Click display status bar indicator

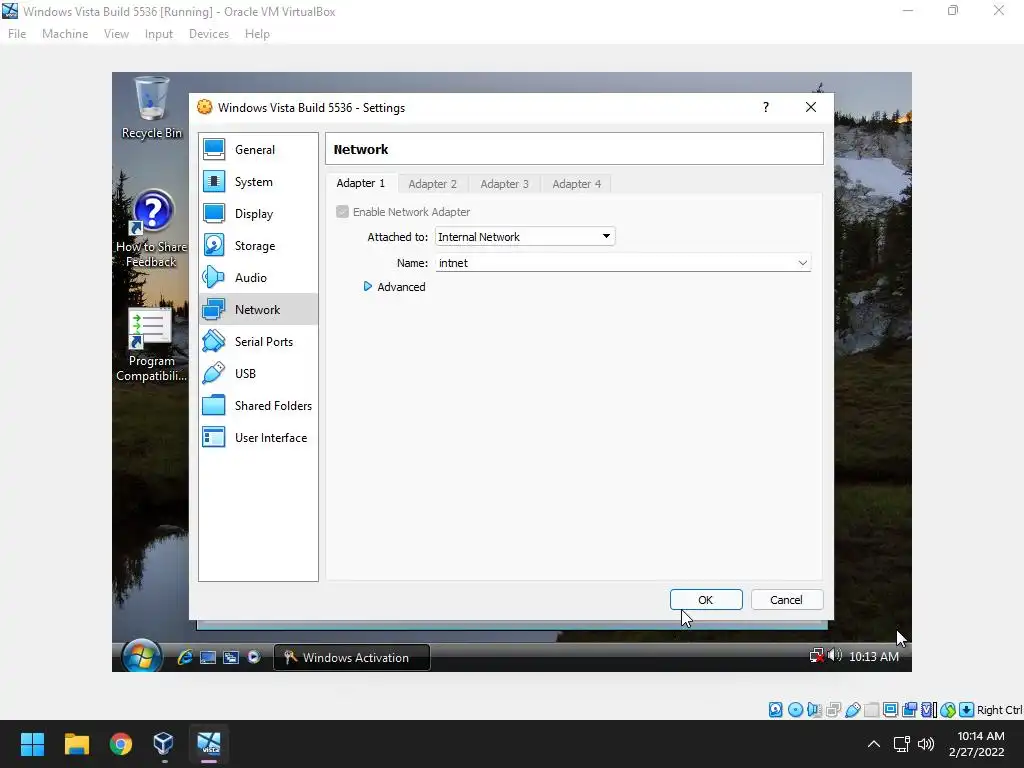(890, 710)
